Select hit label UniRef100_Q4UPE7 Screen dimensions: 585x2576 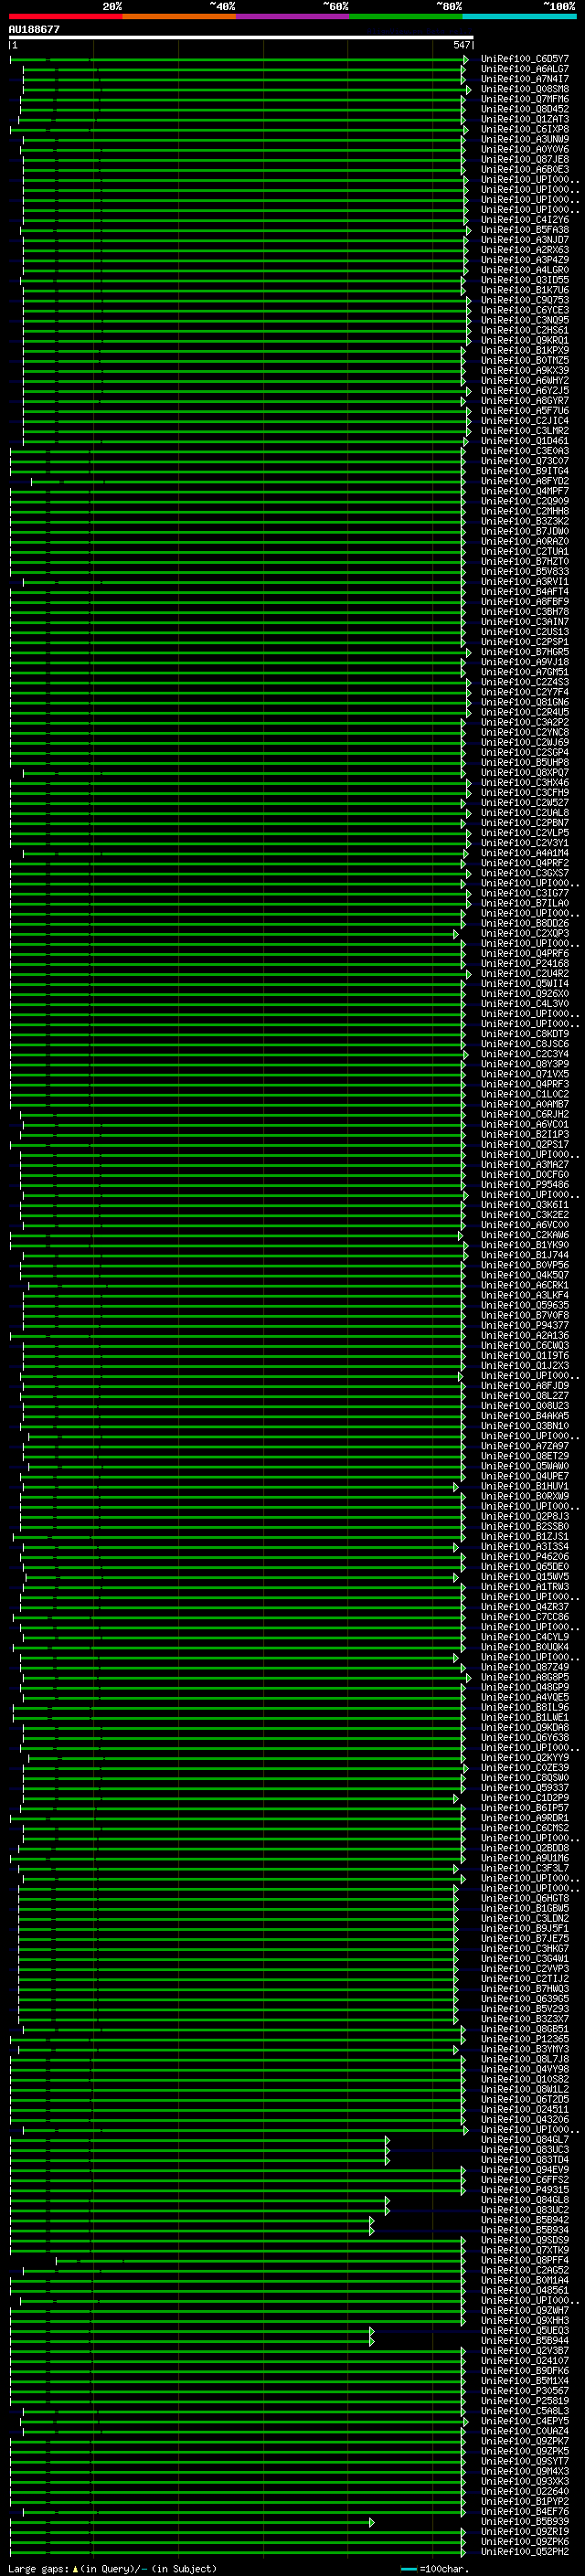(x=524, y=1476)
